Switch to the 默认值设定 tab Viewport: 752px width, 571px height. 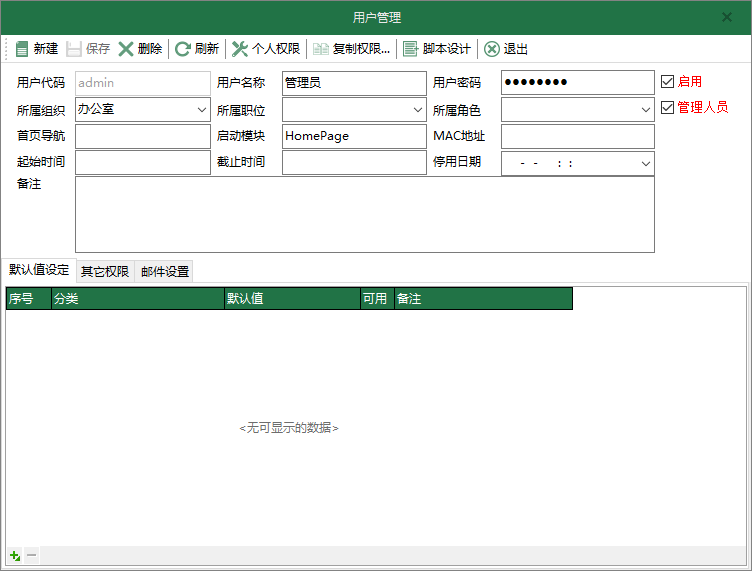point(39,270)
